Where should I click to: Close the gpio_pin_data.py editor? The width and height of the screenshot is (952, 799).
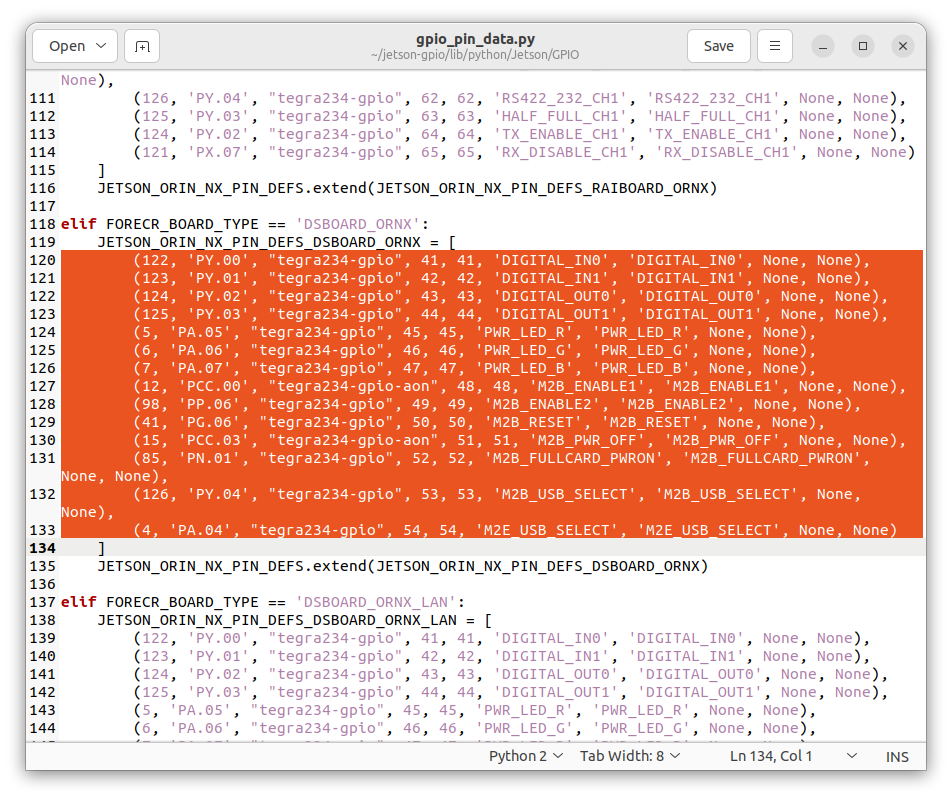[902, 46]
